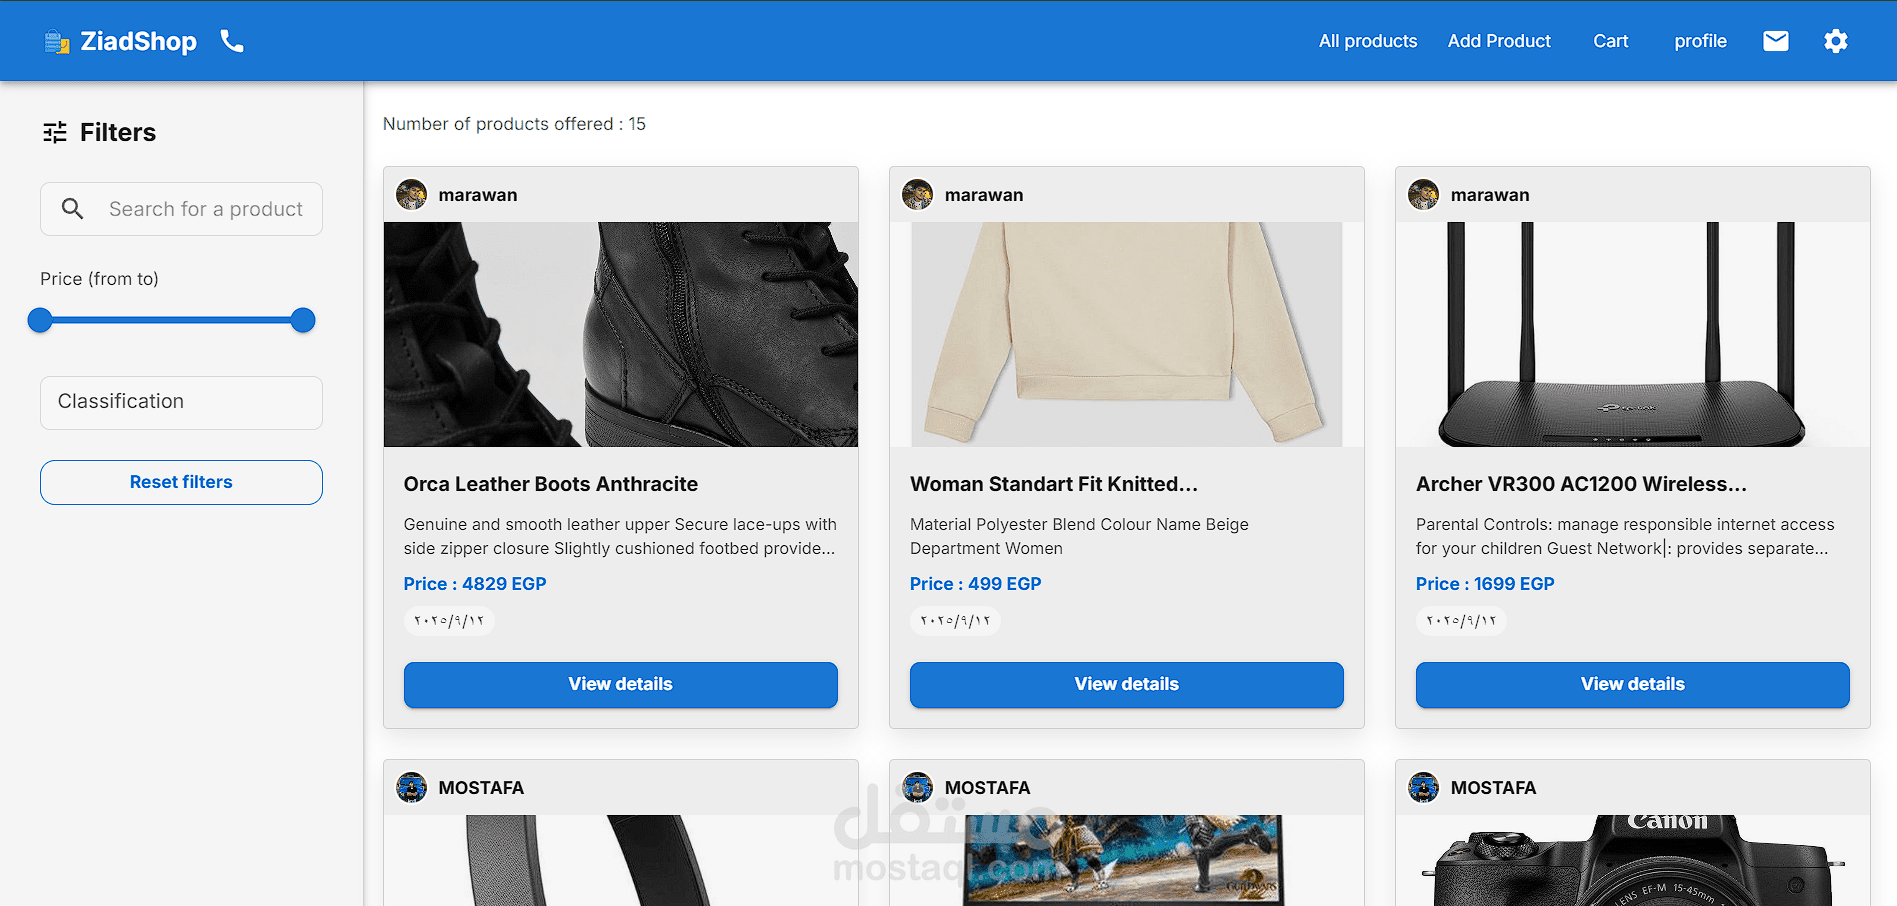The image size is (1897, 906).
Task: Open the All products page
Action: (x=1368, y=41)
